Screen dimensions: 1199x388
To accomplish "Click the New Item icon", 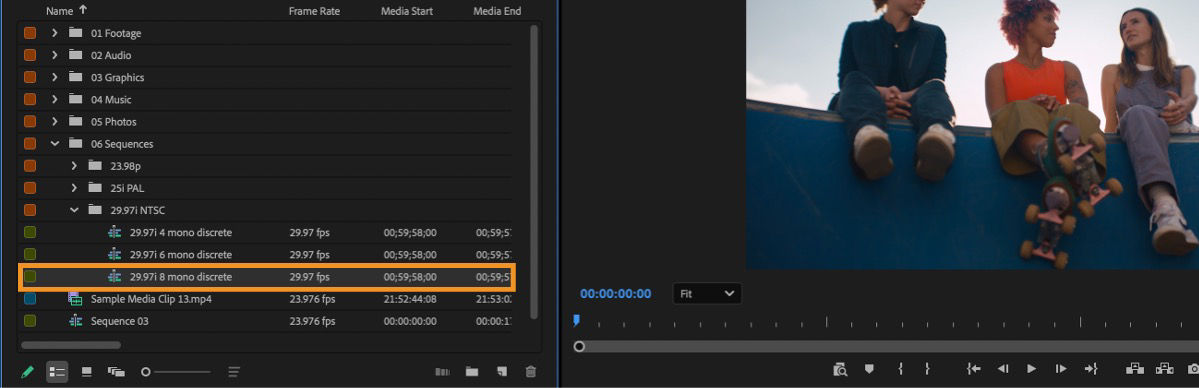I will coord(502,371).
